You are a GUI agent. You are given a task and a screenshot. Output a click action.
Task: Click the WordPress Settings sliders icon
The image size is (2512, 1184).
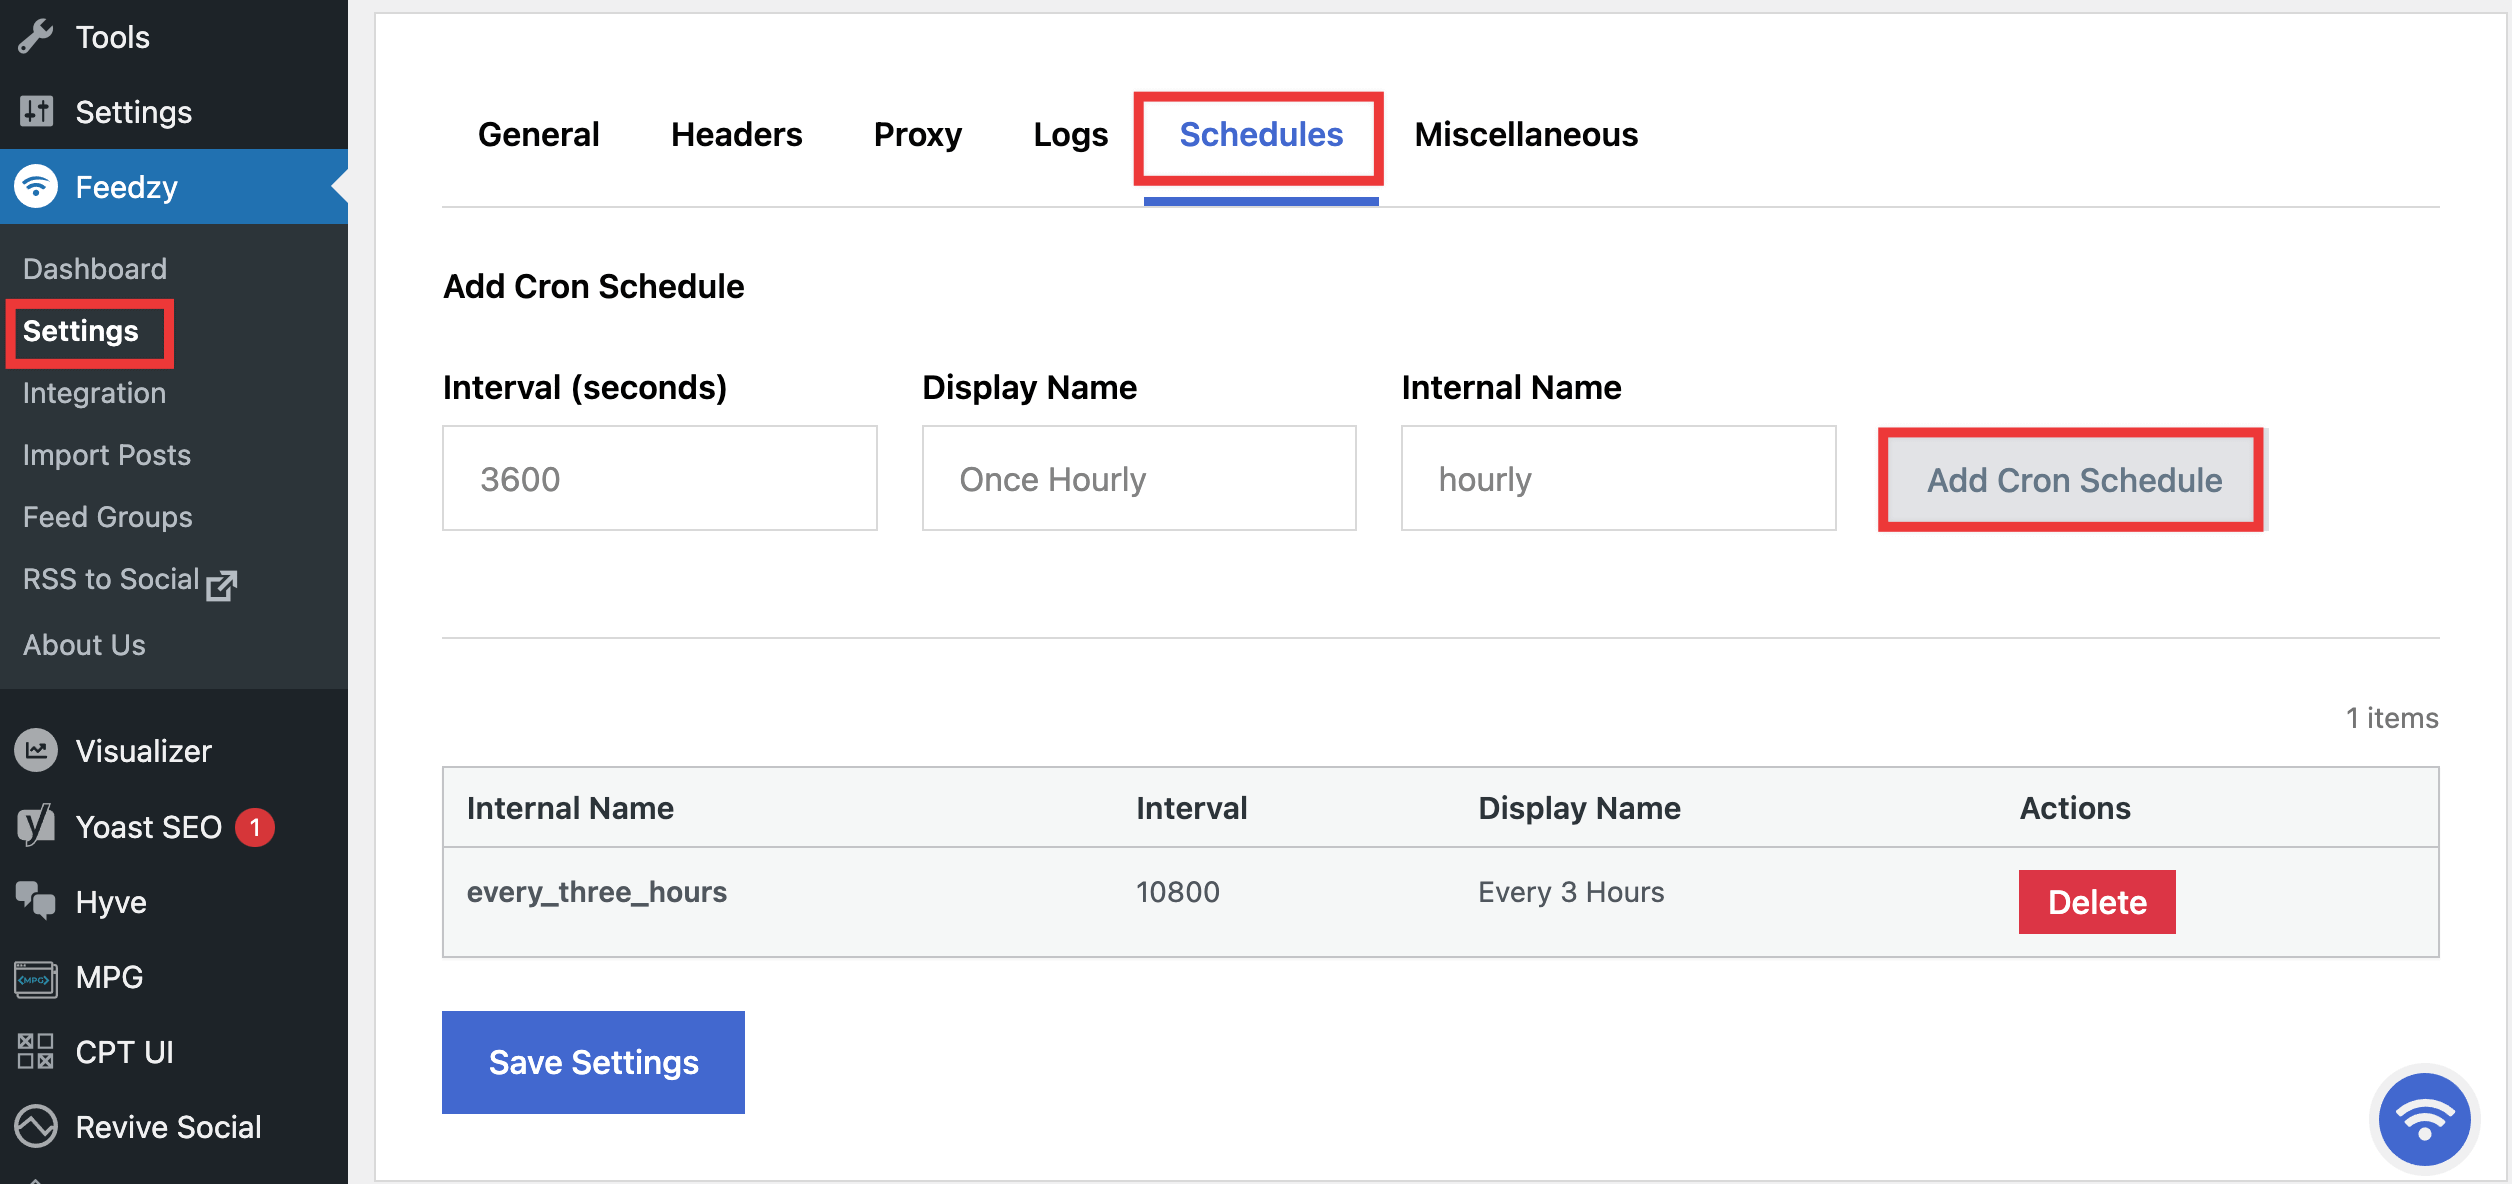point(36,111)
